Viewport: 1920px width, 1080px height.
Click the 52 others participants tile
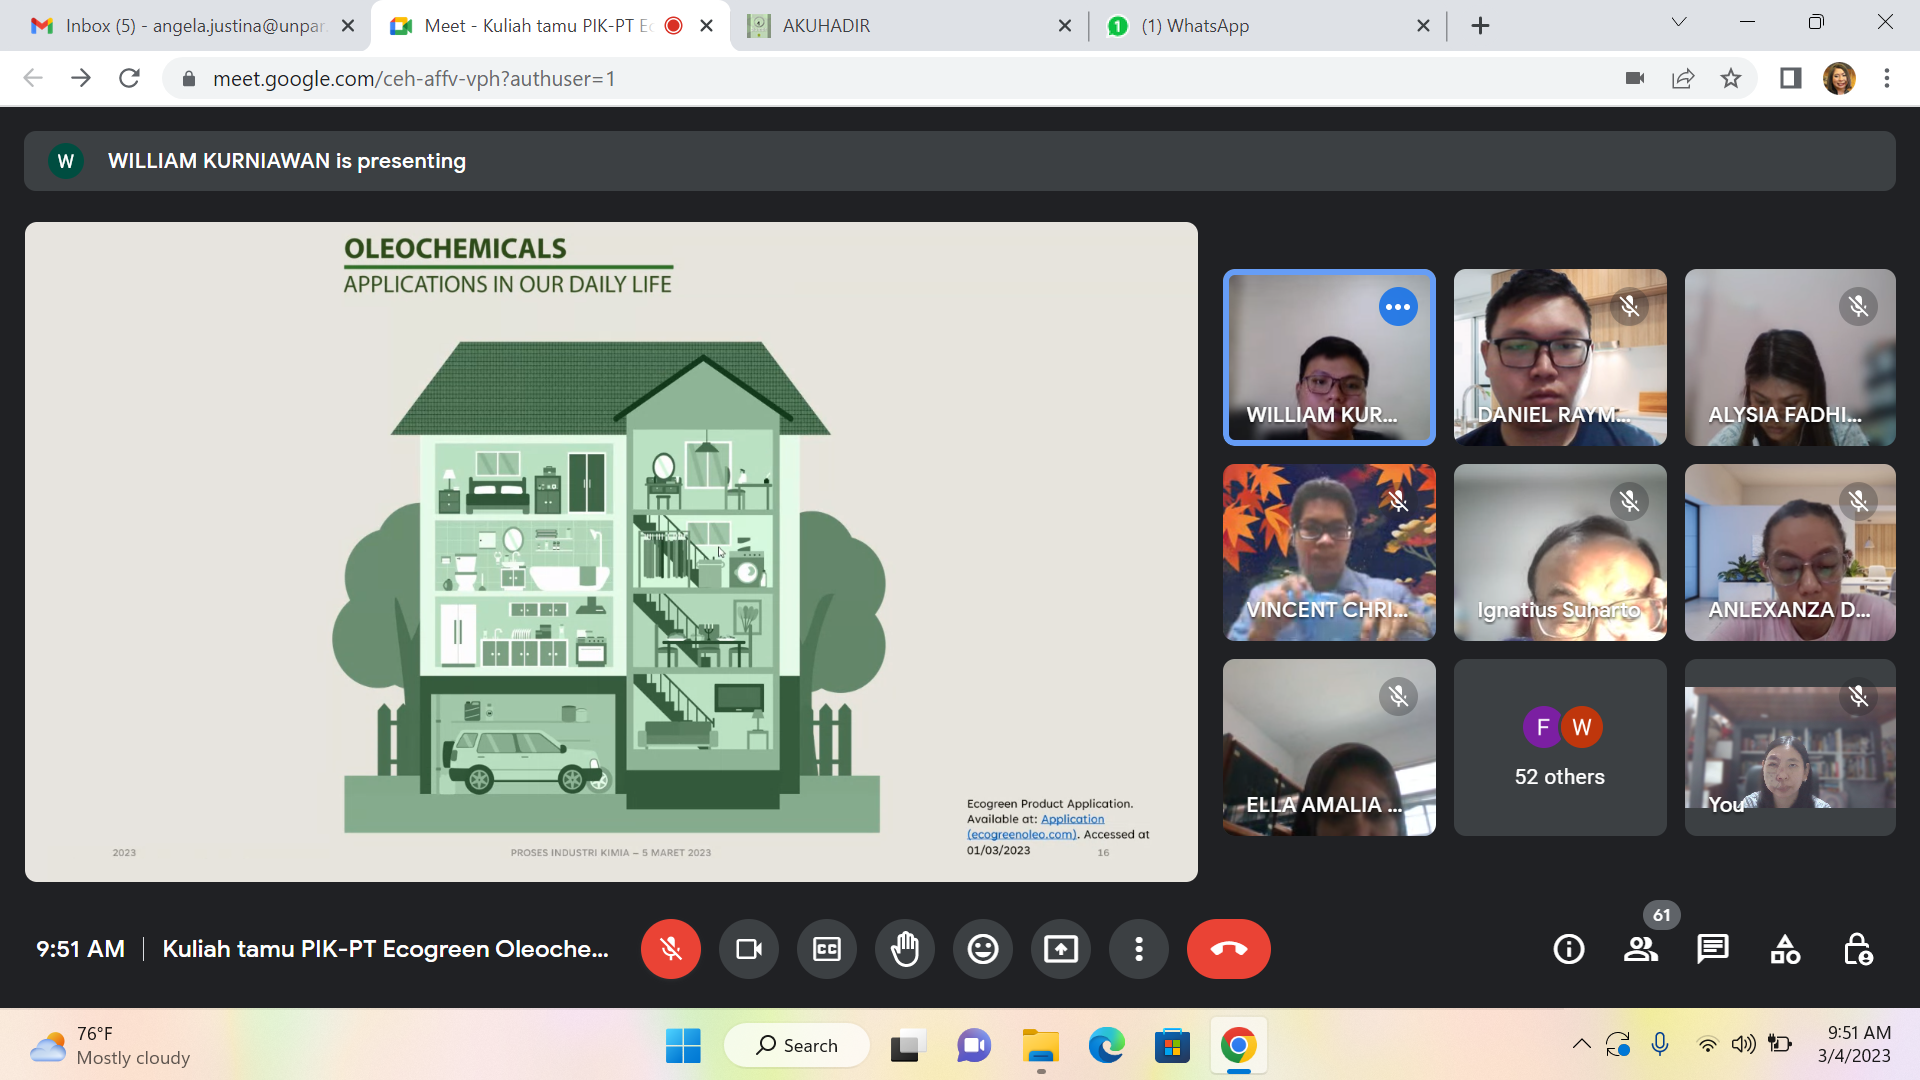pyautogui.click(x=1559, y=748)
